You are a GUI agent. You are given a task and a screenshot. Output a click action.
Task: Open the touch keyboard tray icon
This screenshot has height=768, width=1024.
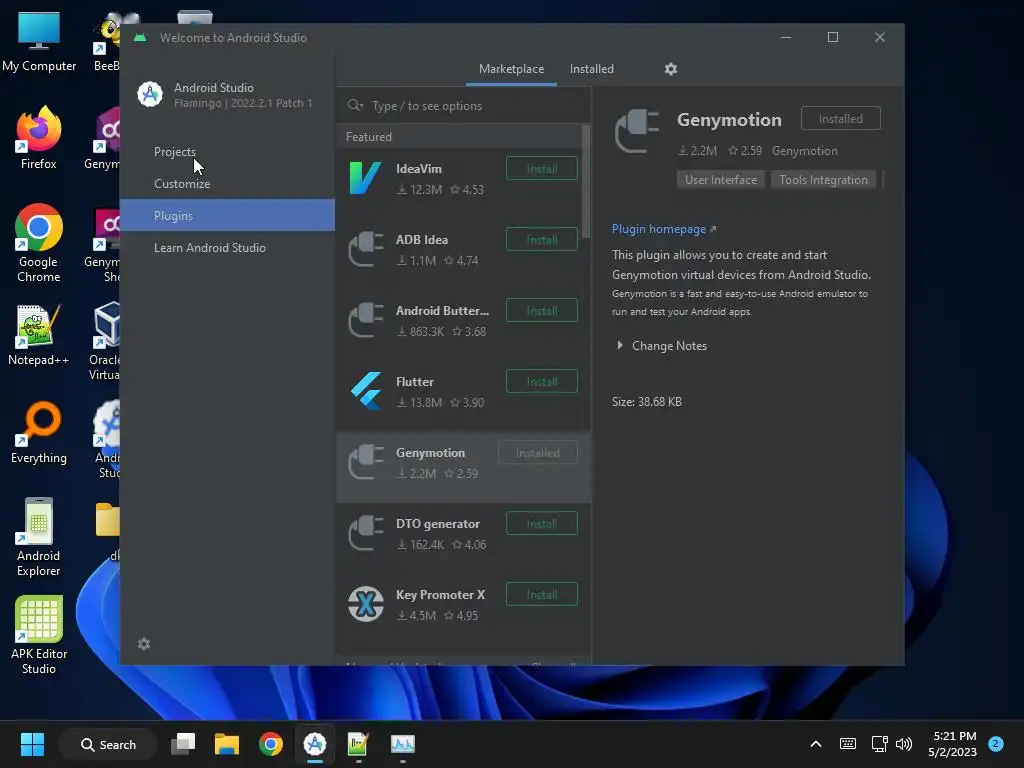[x=848, y=744]
